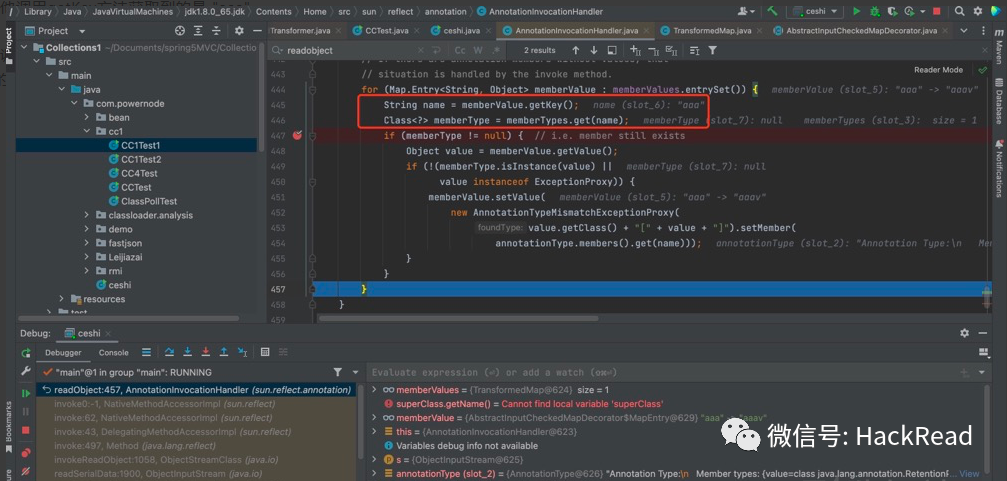Click Evaluate expression input field
Image resolution: width=1007 pixels, height=481 pixels.
(x=661, y=372)
